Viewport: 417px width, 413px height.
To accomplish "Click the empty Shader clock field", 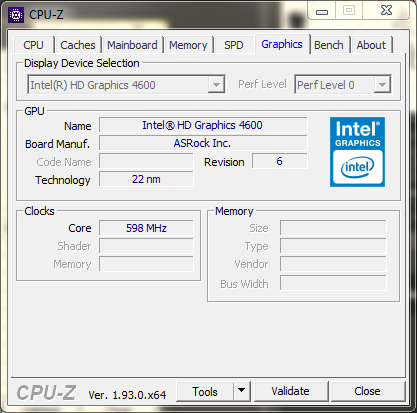I will click(146, 246).
